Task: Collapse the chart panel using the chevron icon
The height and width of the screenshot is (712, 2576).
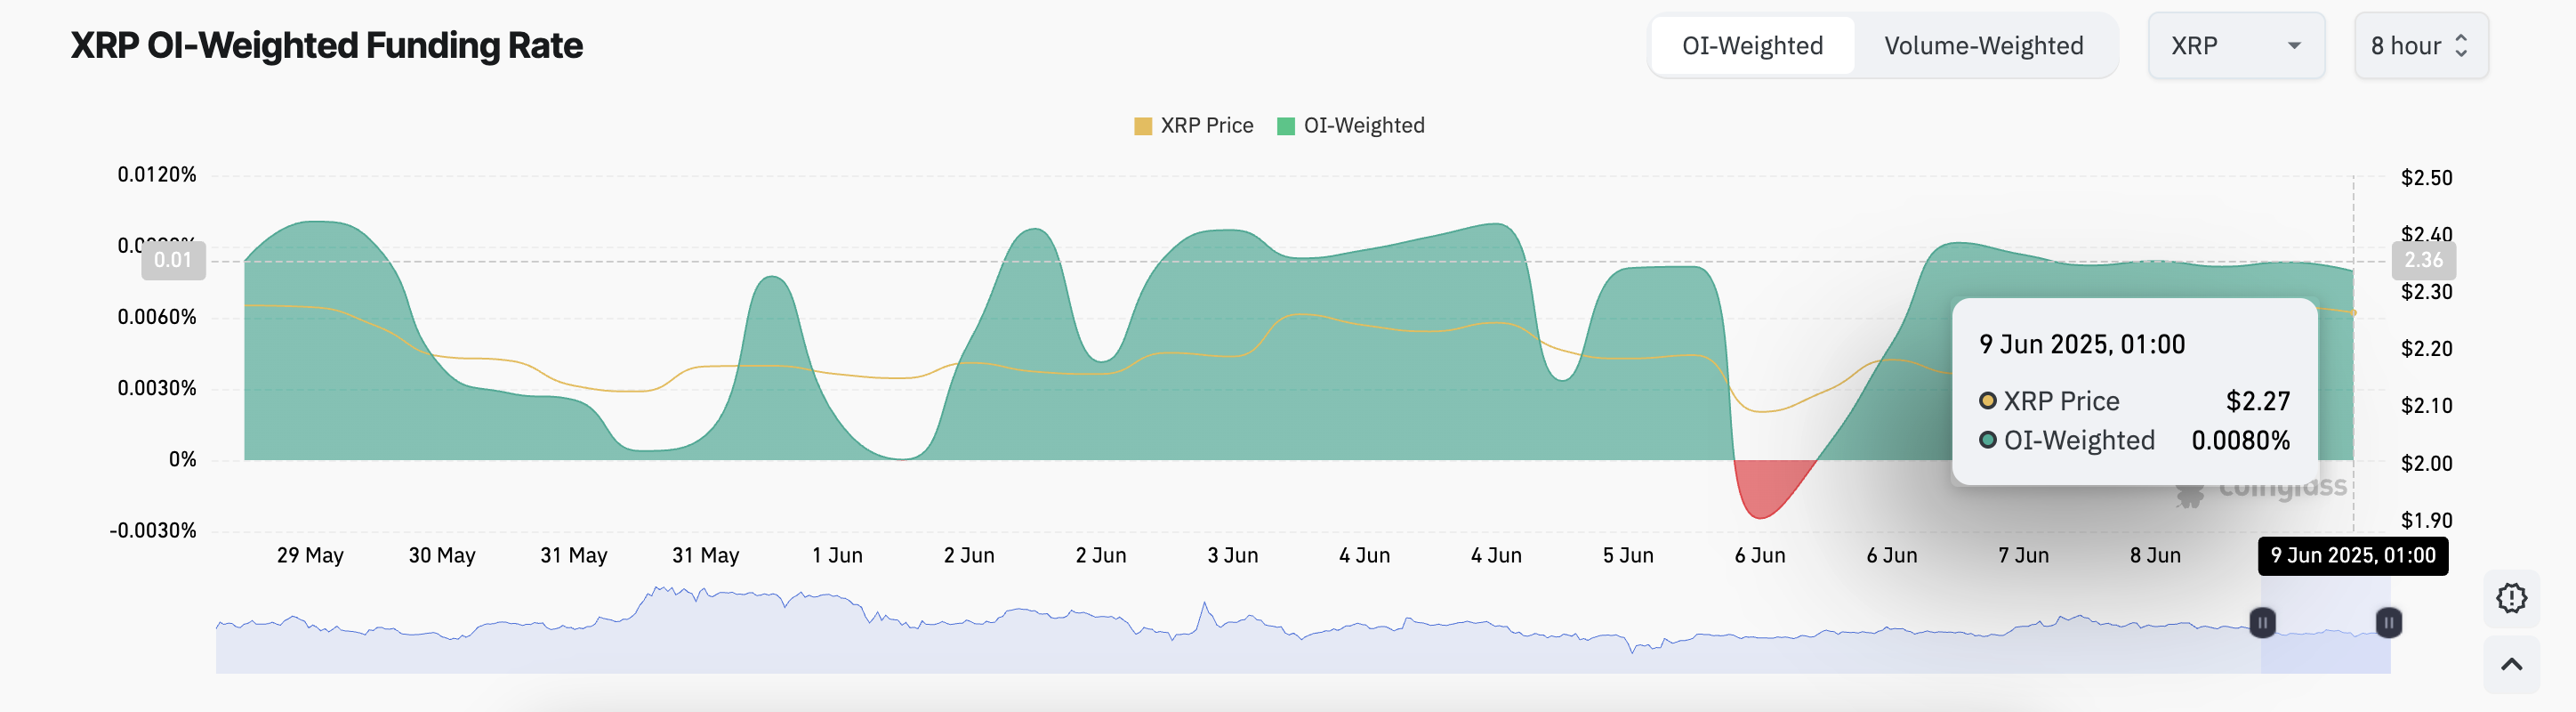Action: 2510,663
